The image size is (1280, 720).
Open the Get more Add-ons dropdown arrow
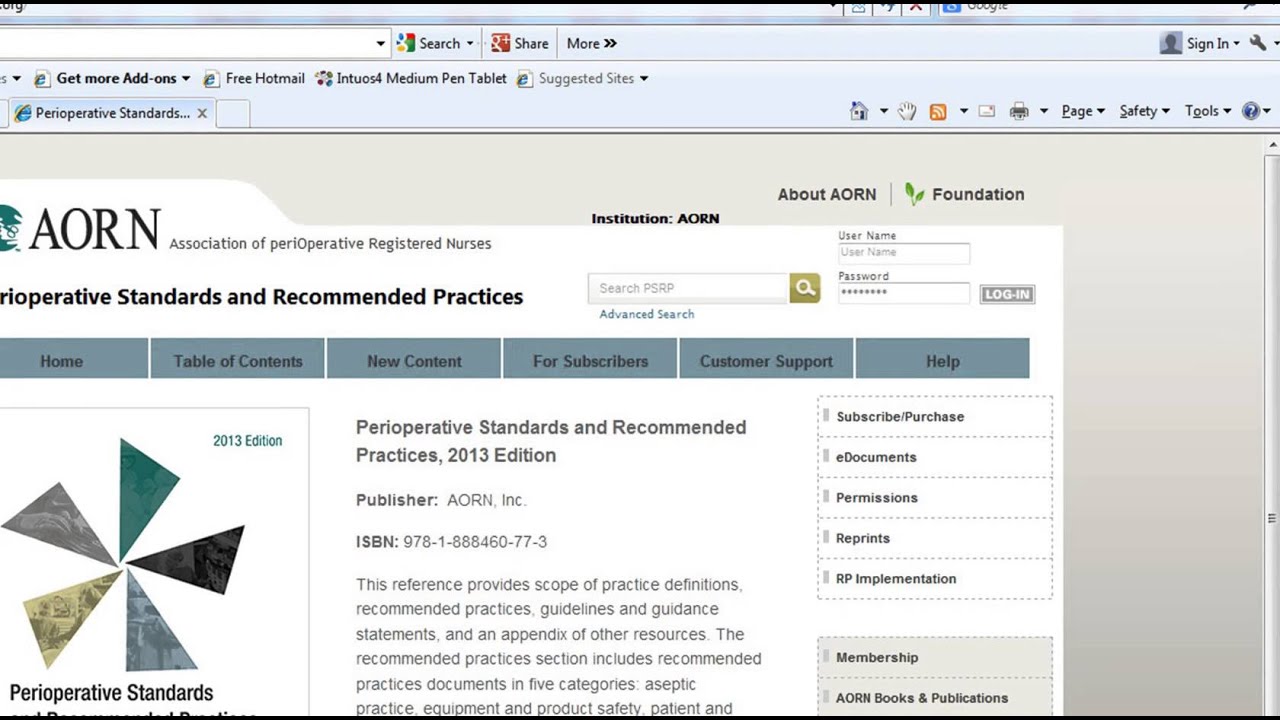point(186,78)
